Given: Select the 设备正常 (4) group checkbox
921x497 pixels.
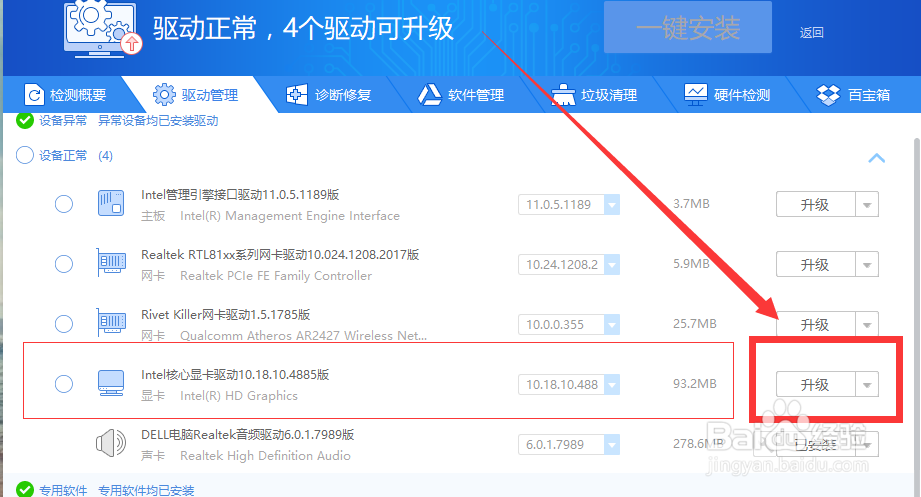Looking at the screenshot, I should 25,155.
